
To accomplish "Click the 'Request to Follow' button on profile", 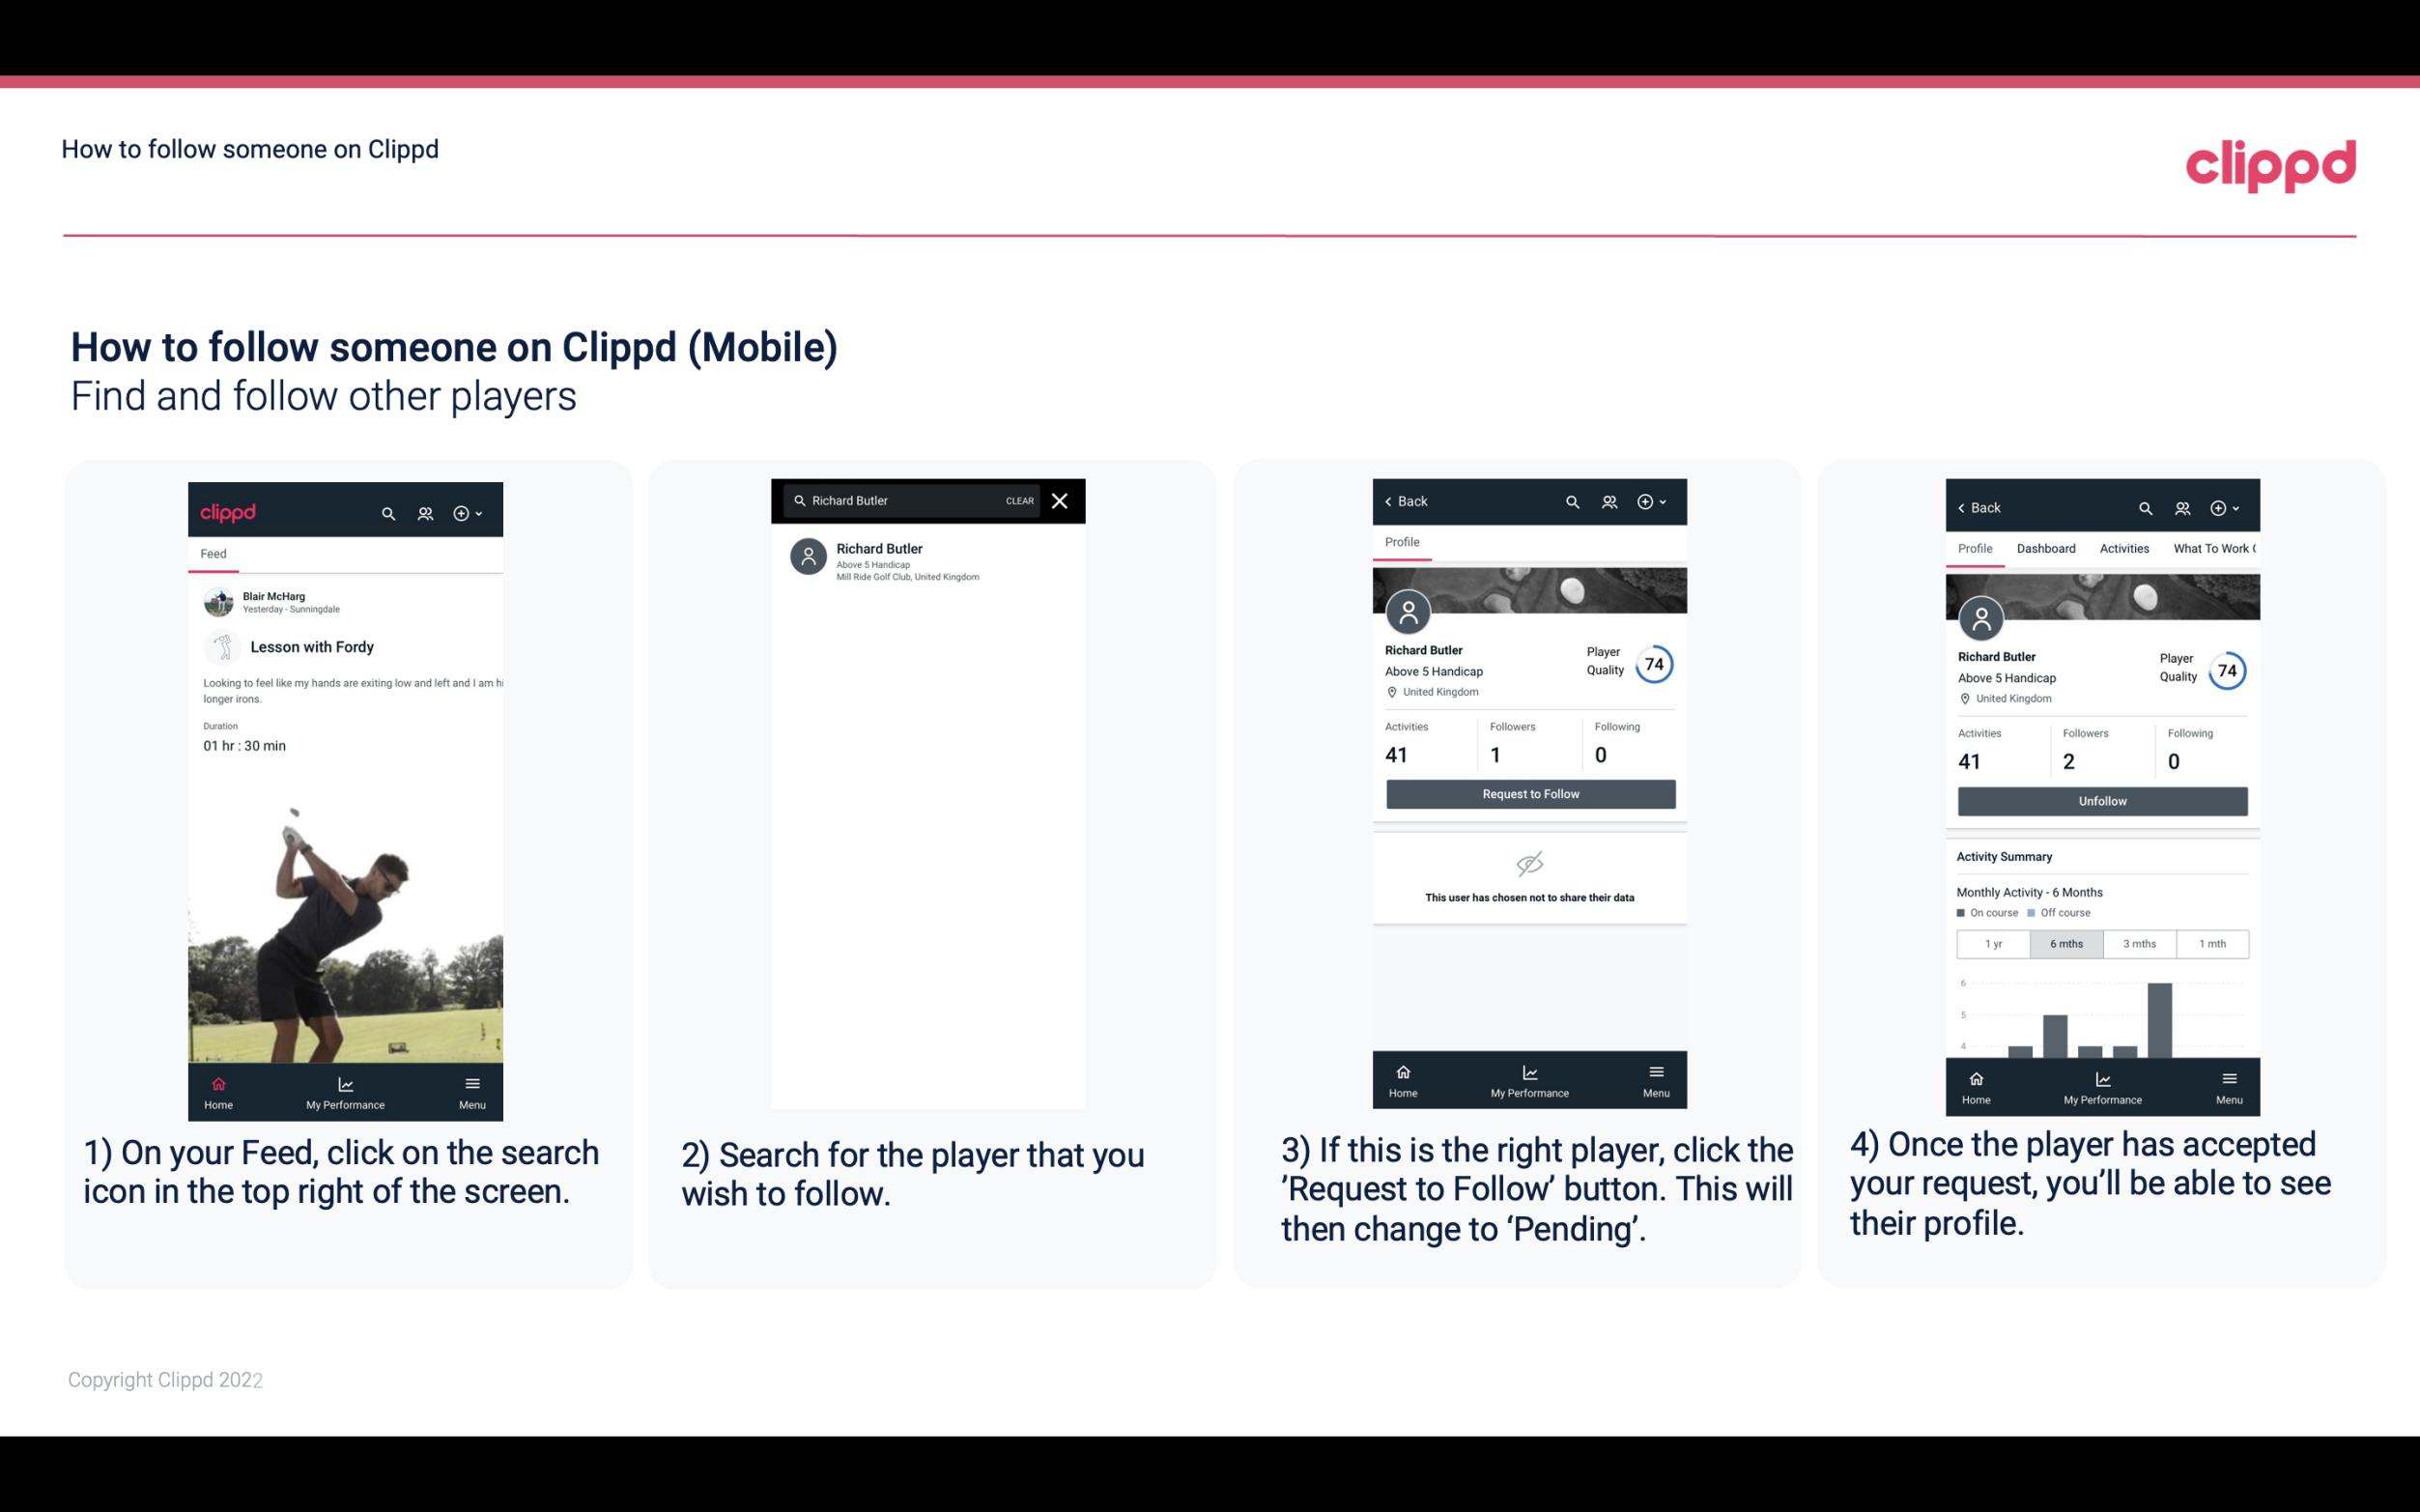I will click(1528, 794).
